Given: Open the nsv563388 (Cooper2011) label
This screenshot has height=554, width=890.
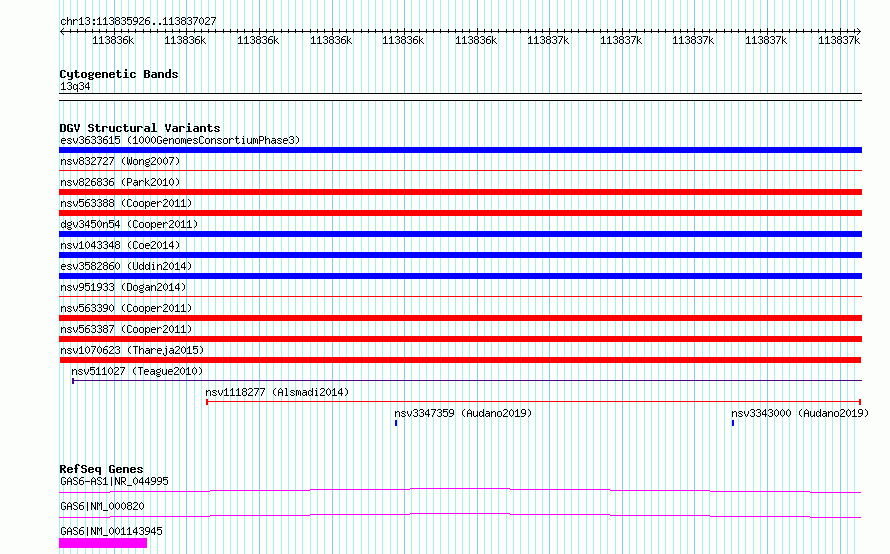Looking at the screenshot, I should pos(126,203).
